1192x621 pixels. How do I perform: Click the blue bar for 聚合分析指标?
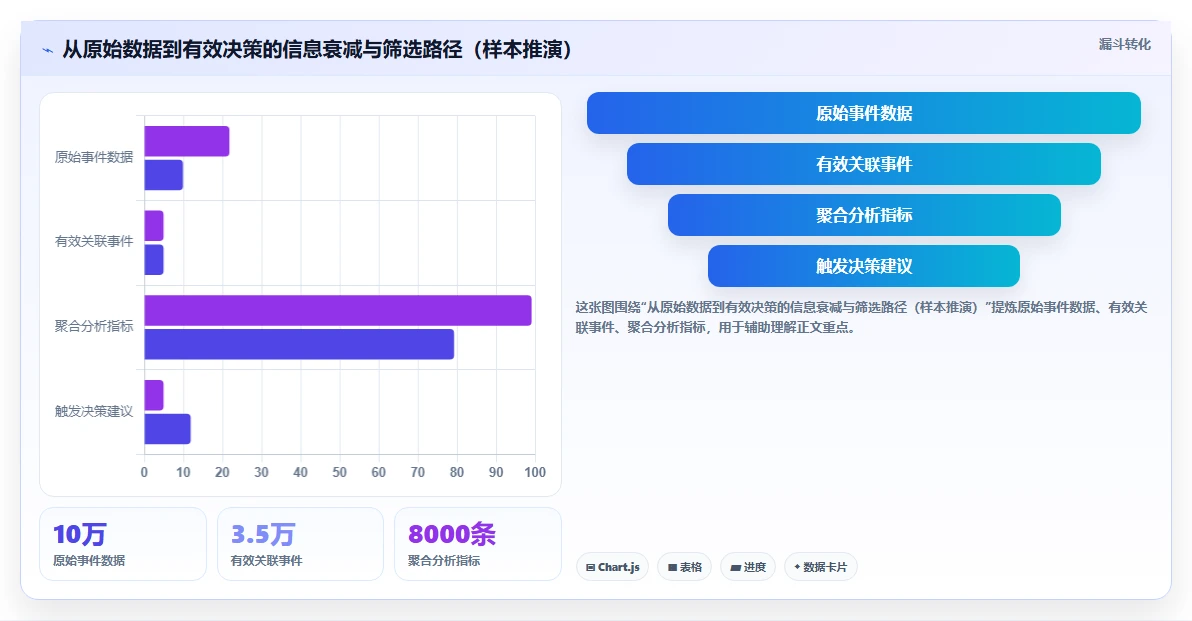point(299,344)
